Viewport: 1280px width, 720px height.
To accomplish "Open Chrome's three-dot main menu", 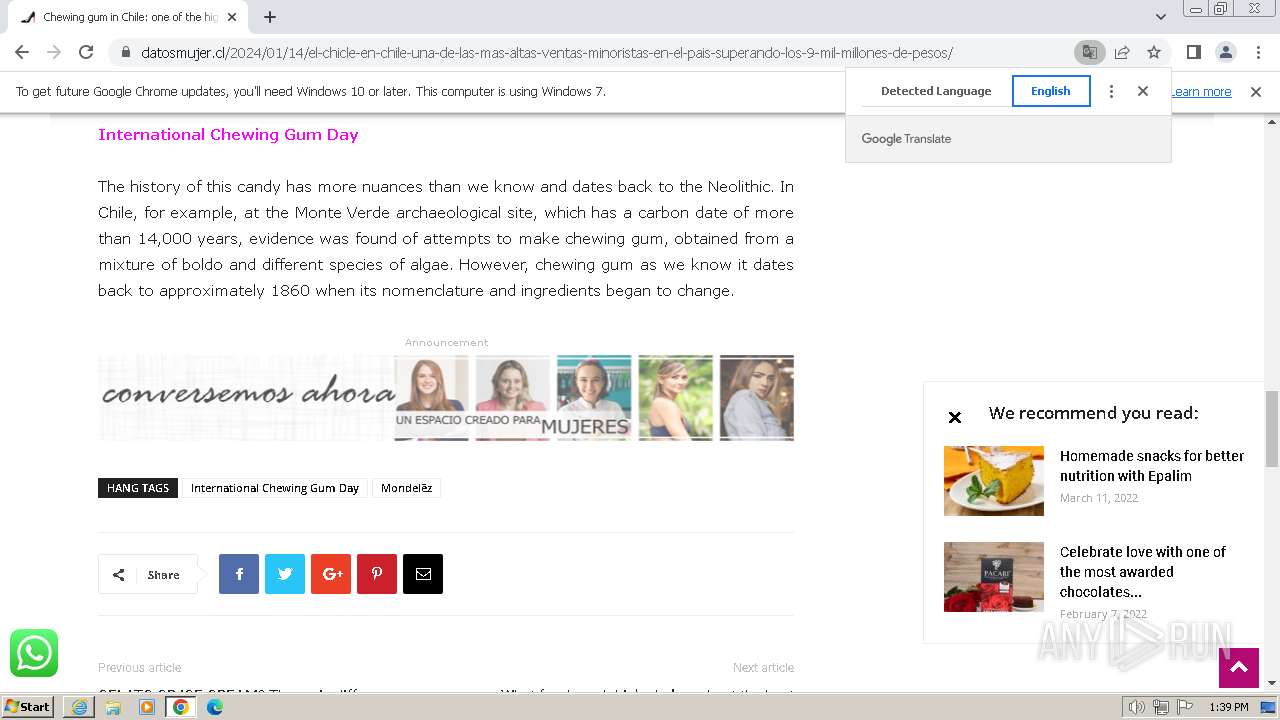I will pos(1258,52).
